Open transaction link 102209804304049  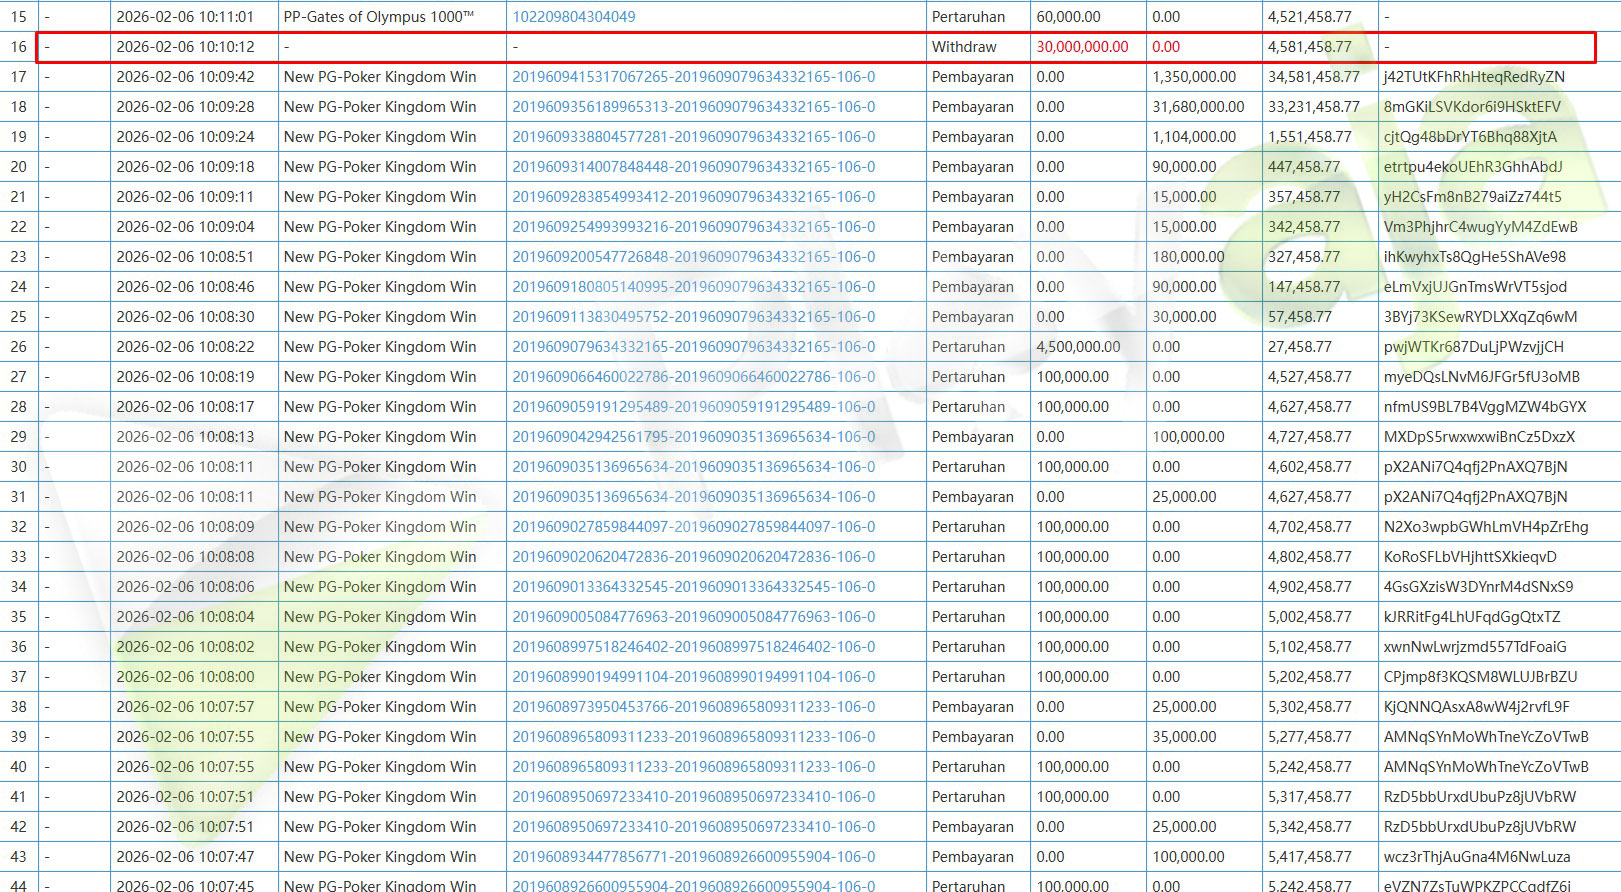(573, 17)
